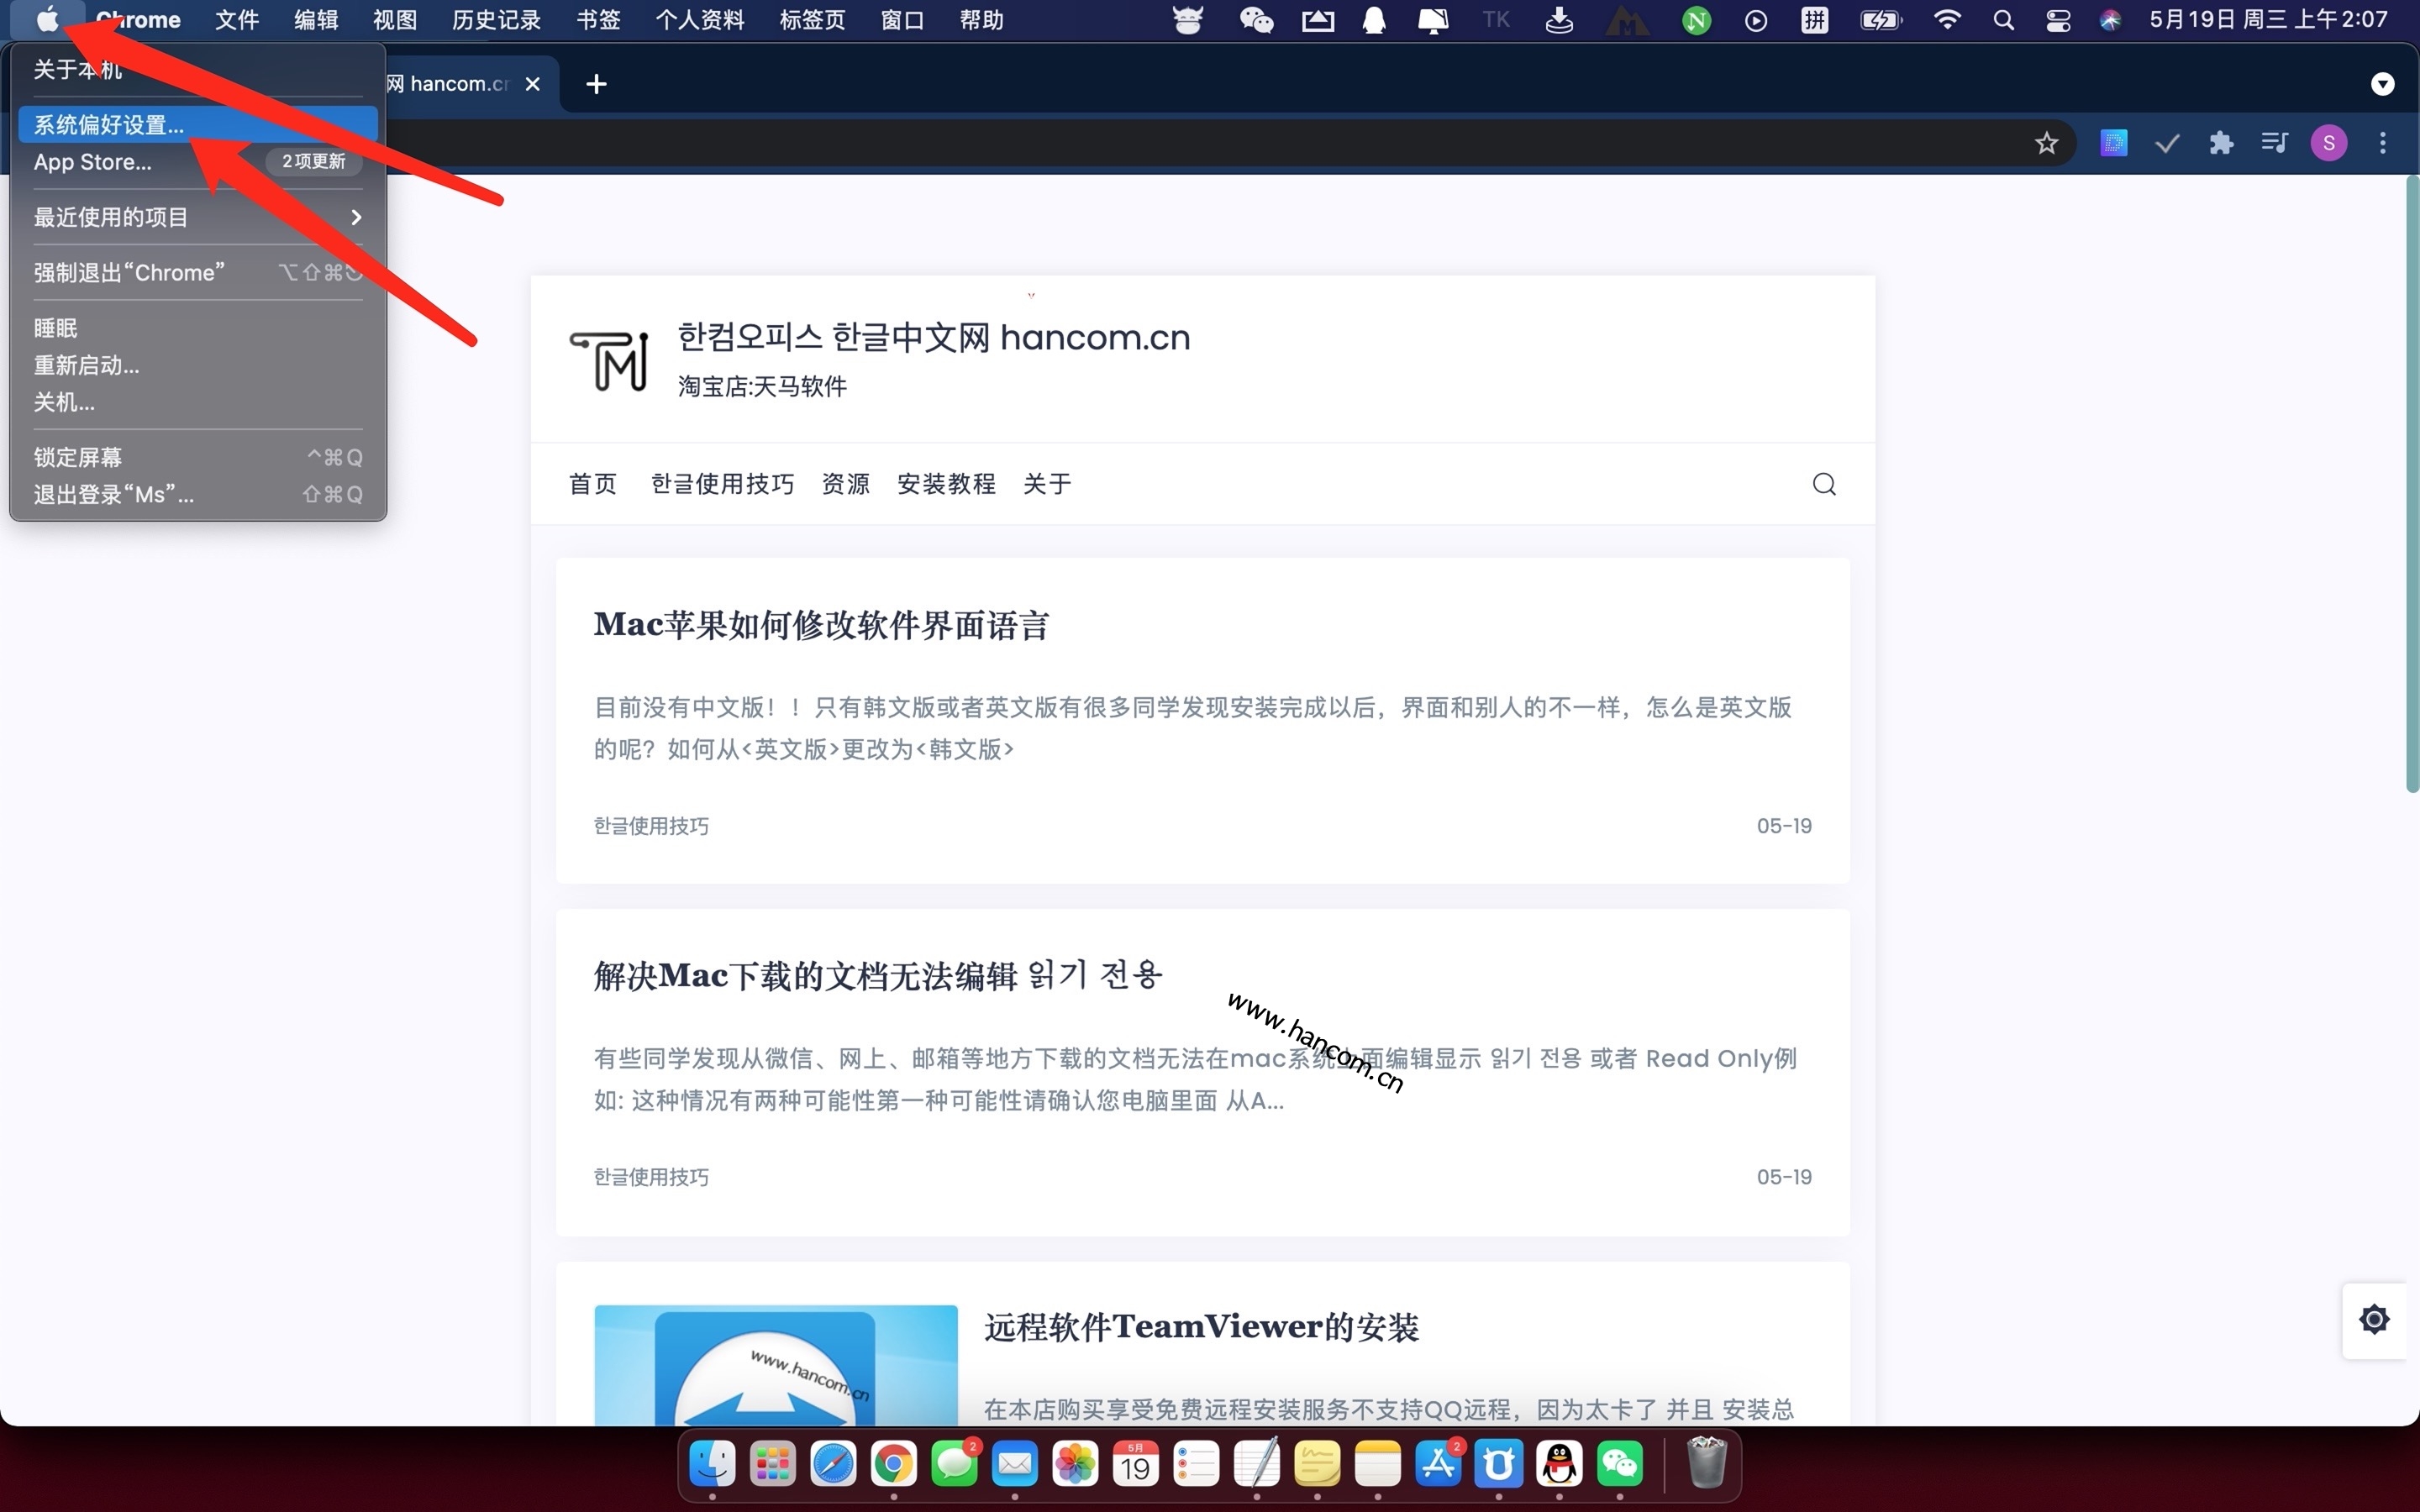Select 锁定屏幕 in the Apple menu
This screenshot has width=2420, height=1512.
click(198, 457)
